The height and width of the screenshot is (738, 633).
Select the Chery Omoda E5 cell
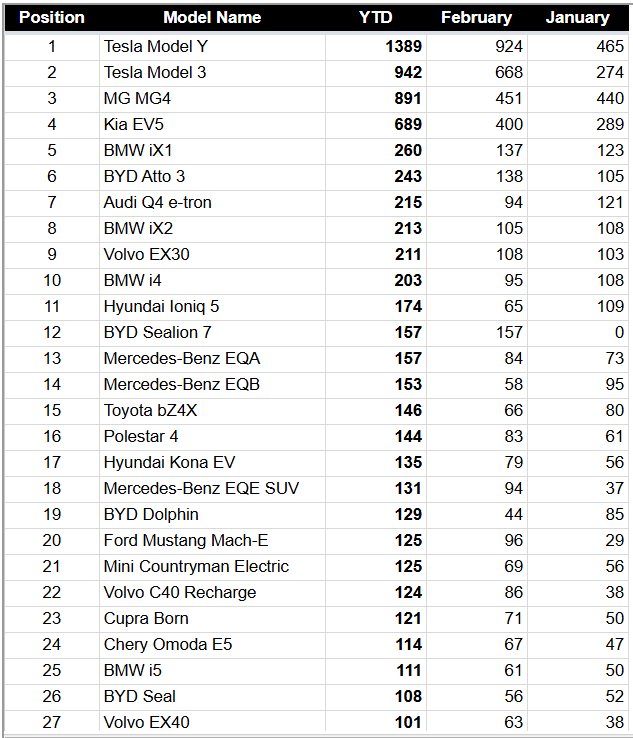coord(168,644)
